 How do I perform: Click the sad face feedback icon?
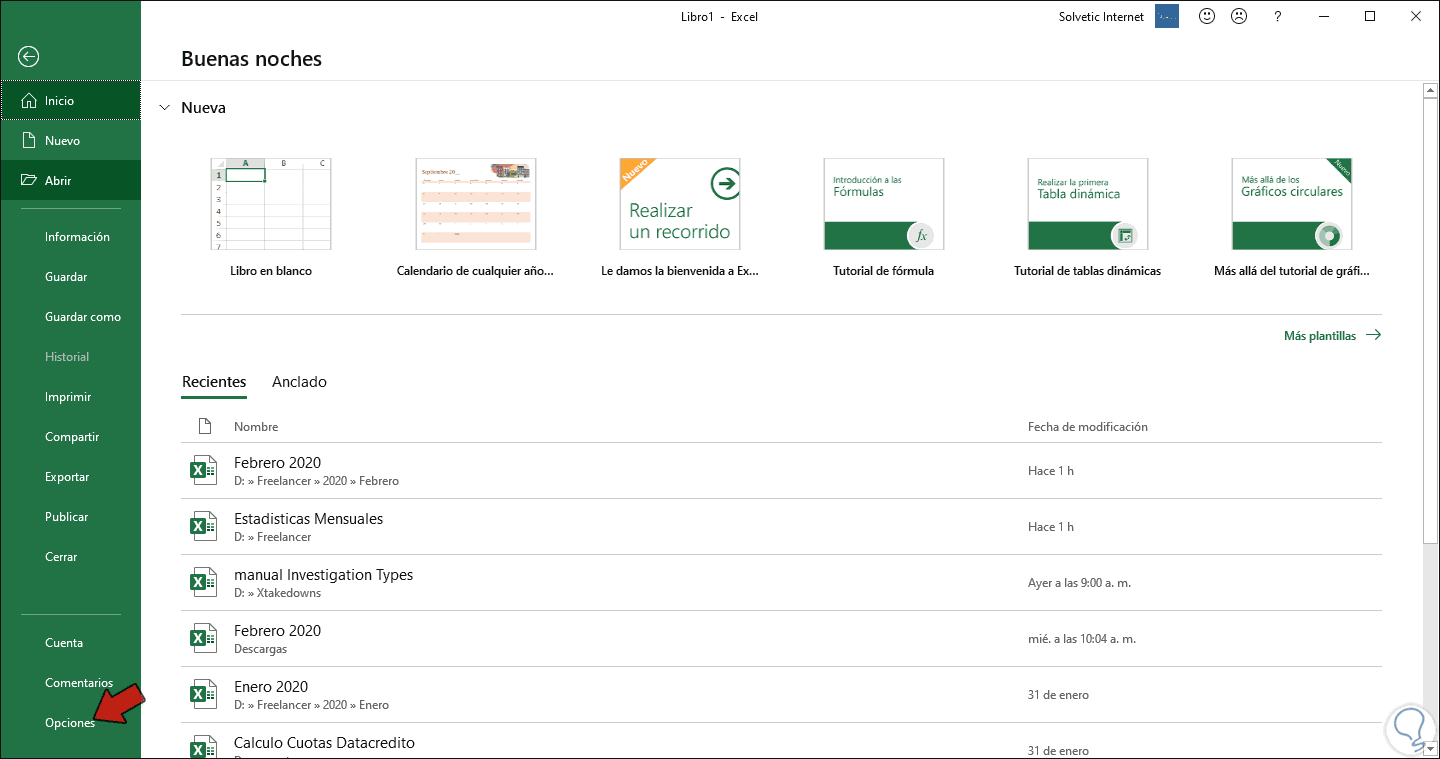pos(1239,16)
